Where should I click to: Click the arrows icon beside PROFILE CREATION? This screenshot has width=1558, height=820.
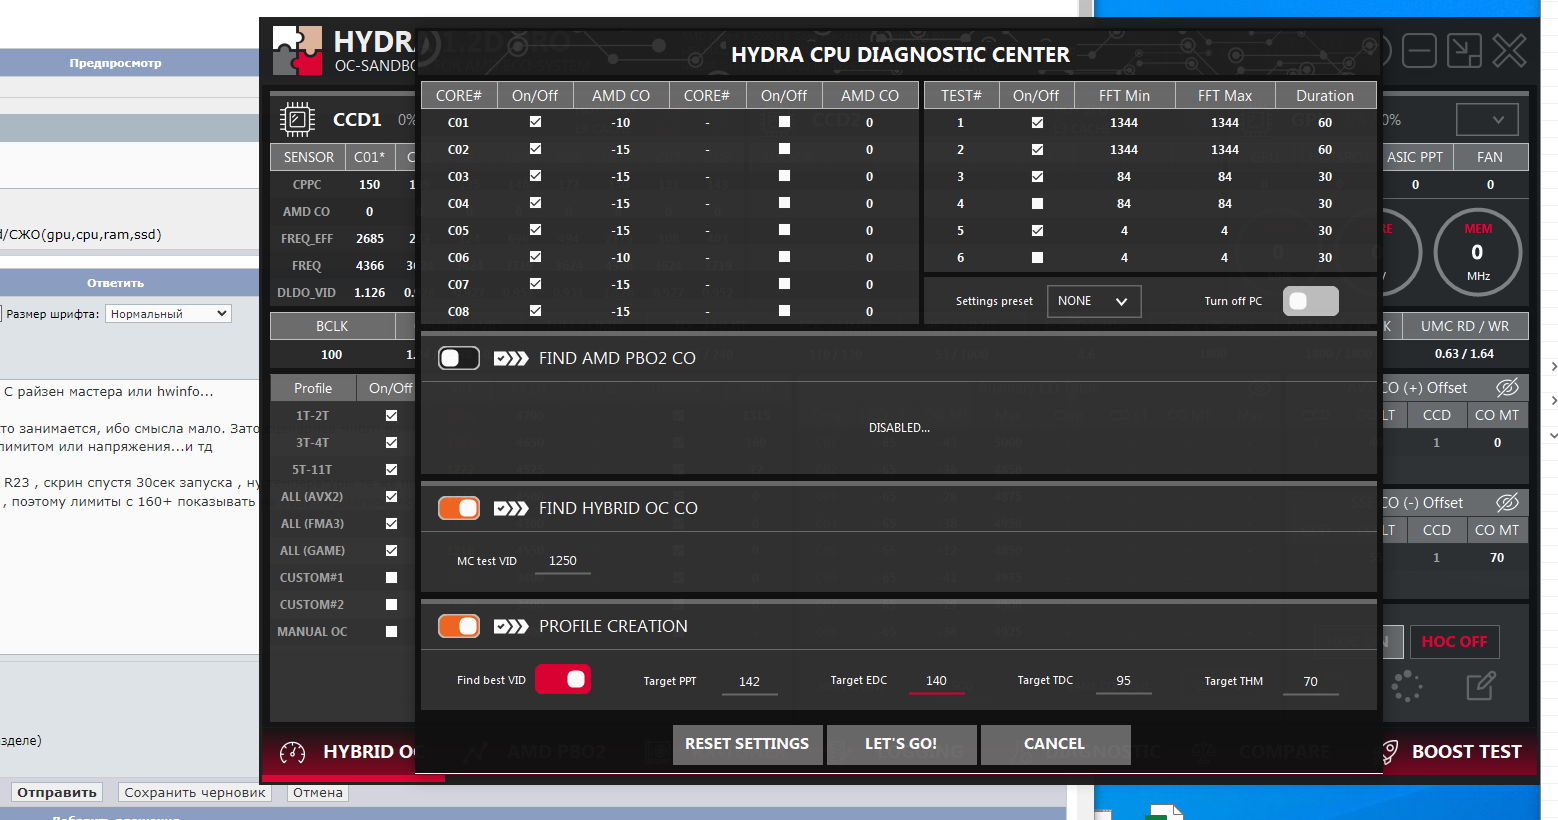tap(511, 626)
